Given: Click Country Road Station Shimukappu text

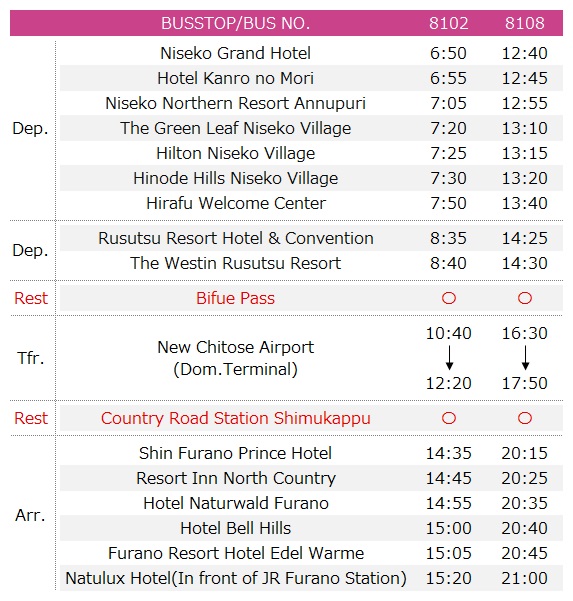Looking at the screenshot, I should [x=236, y=418].
